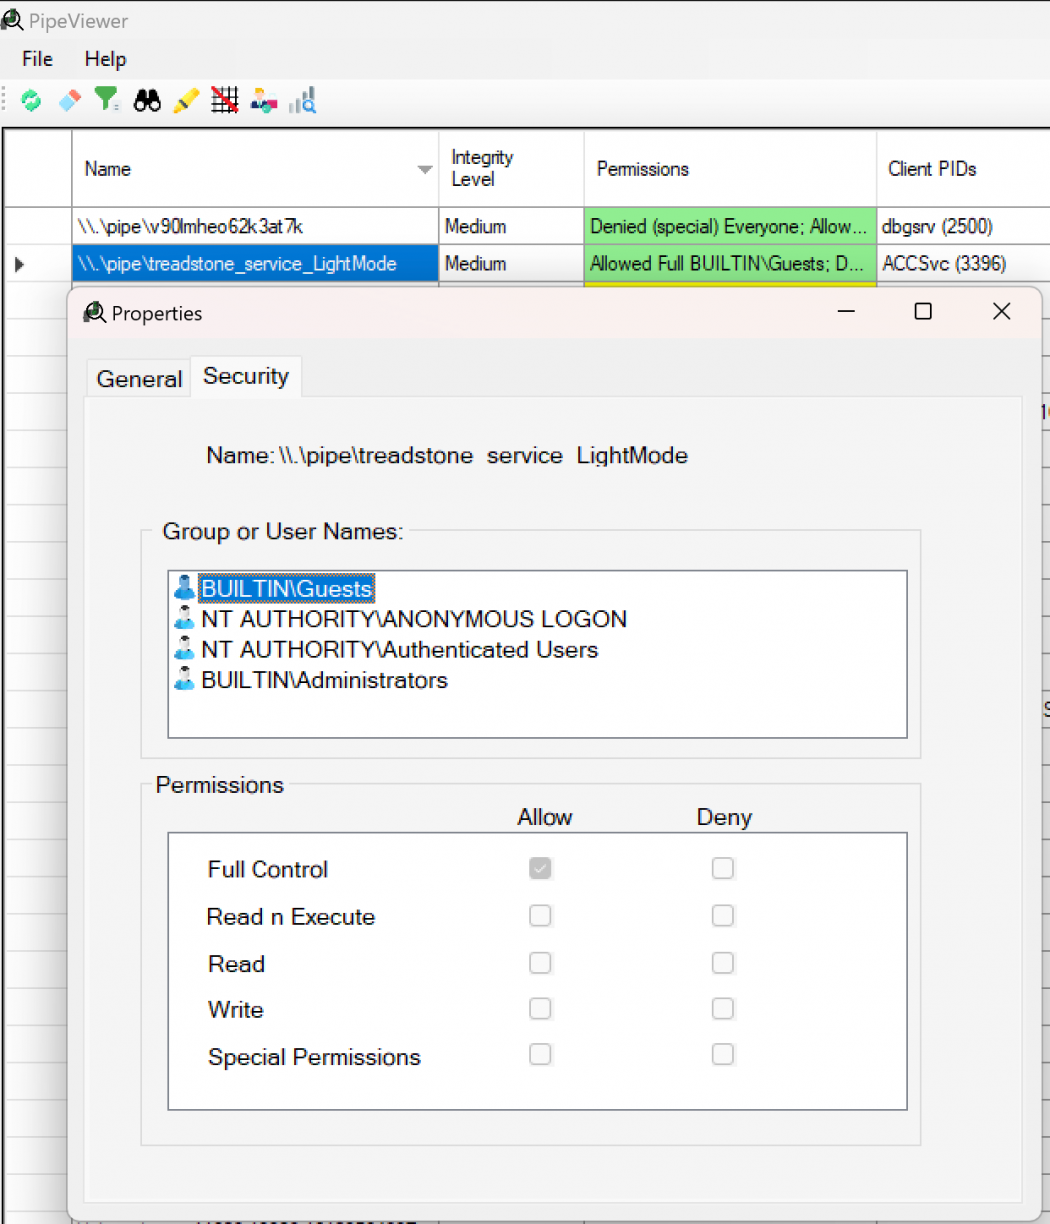This screenshot has height=1224, width=1050.
Task: Tick the Allow Read checkbox
Action: click(540, 963)
